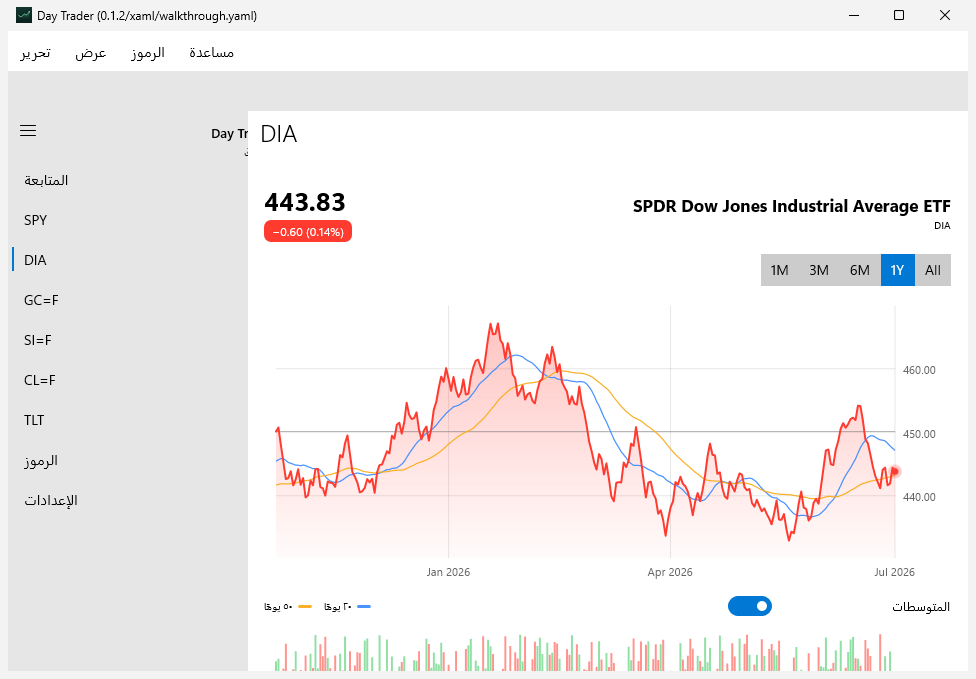Open the عرض menu
Viewport: 976px width, 679px height.
91,53
